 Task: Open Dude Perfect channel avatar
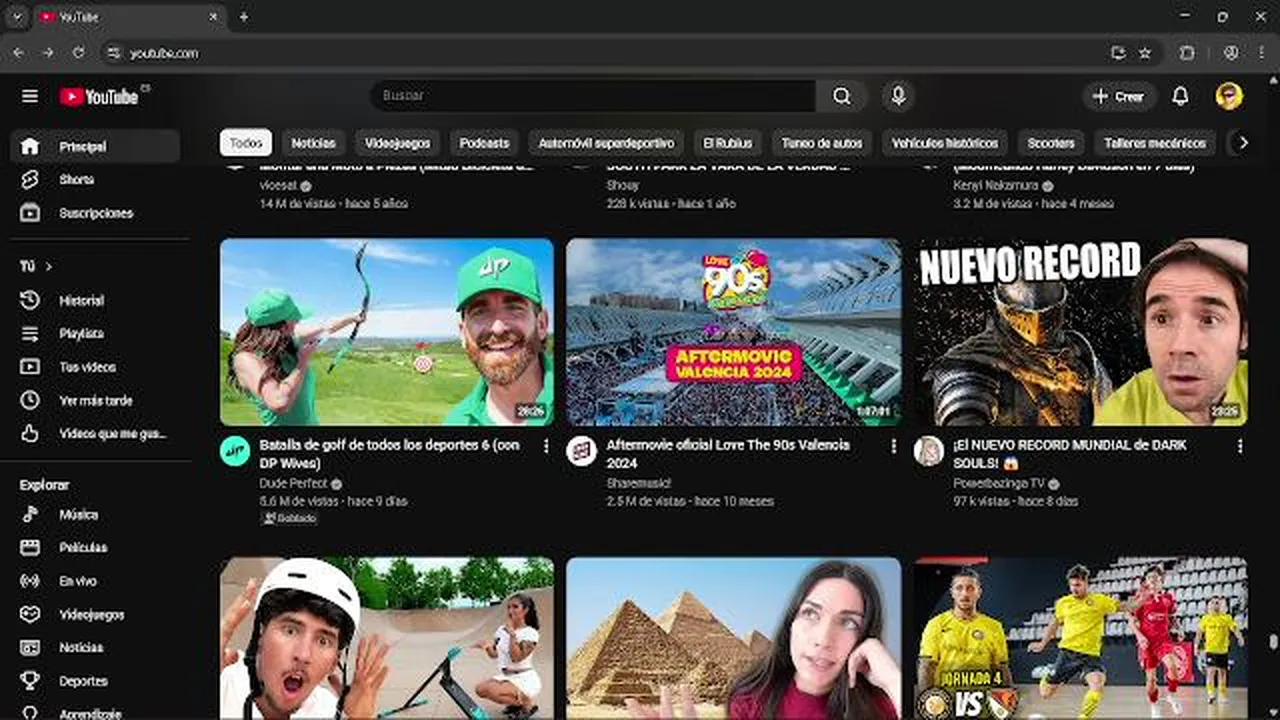[x=235, y=451]
